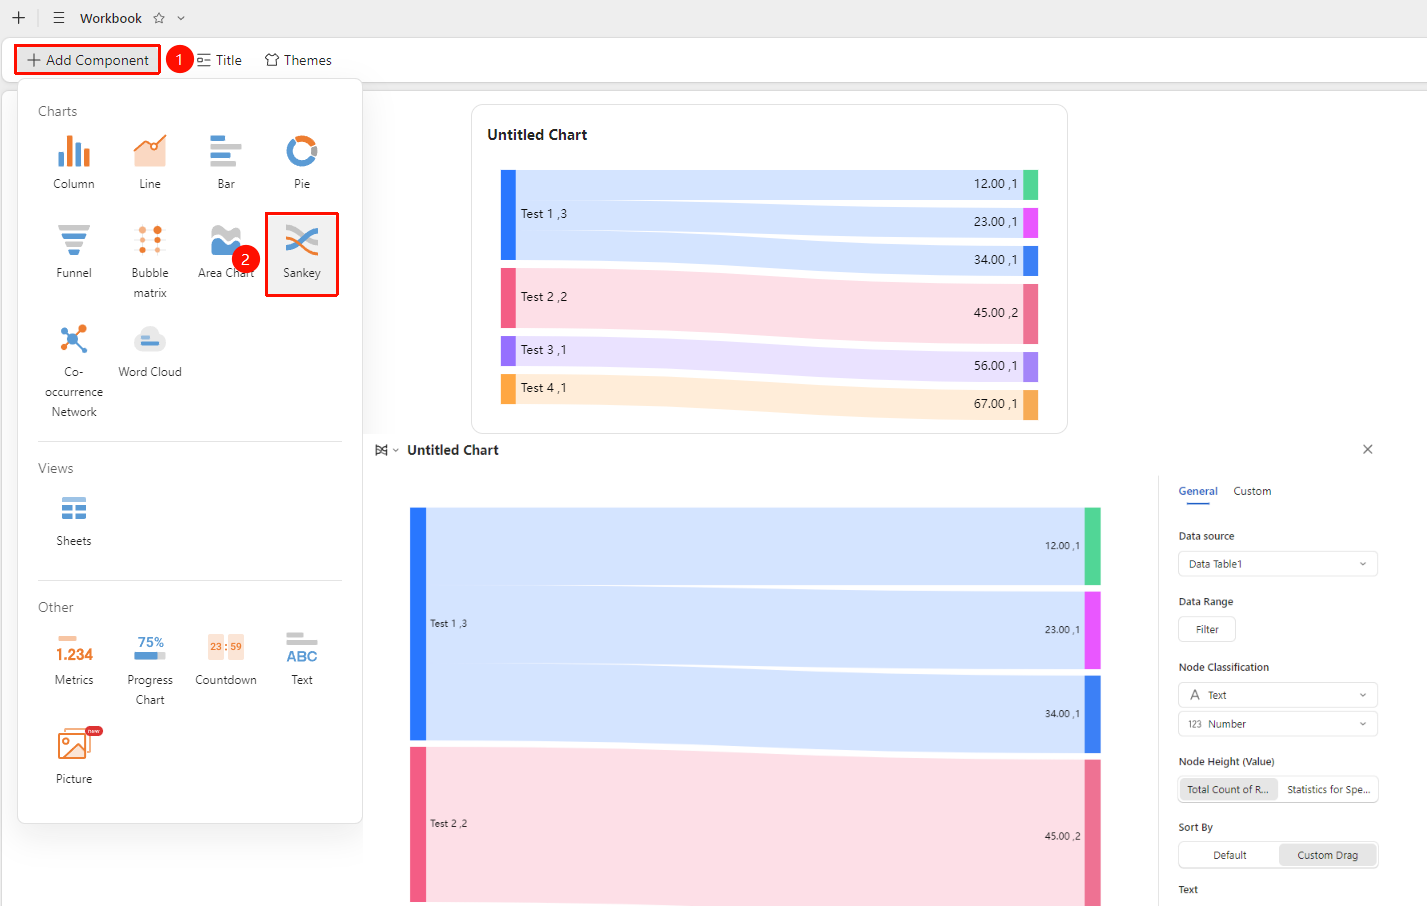Insert a Bubble matrix chart
This screenshot has height=906, width=1427.
click(x=150, y=260)
